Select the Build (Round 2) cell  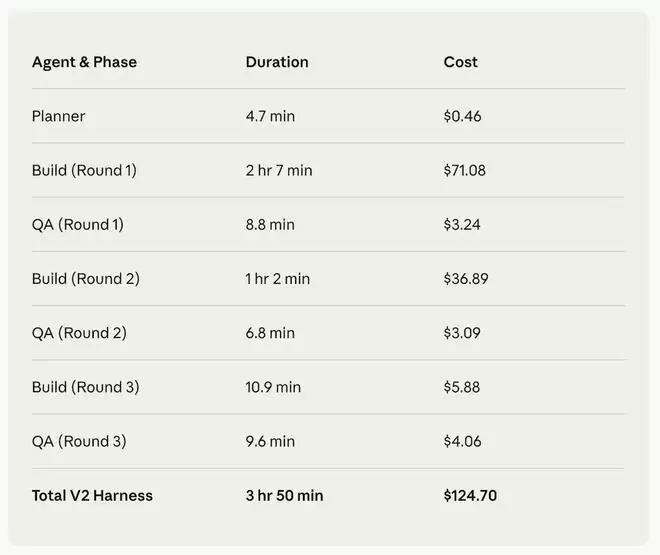coord(85,278)
